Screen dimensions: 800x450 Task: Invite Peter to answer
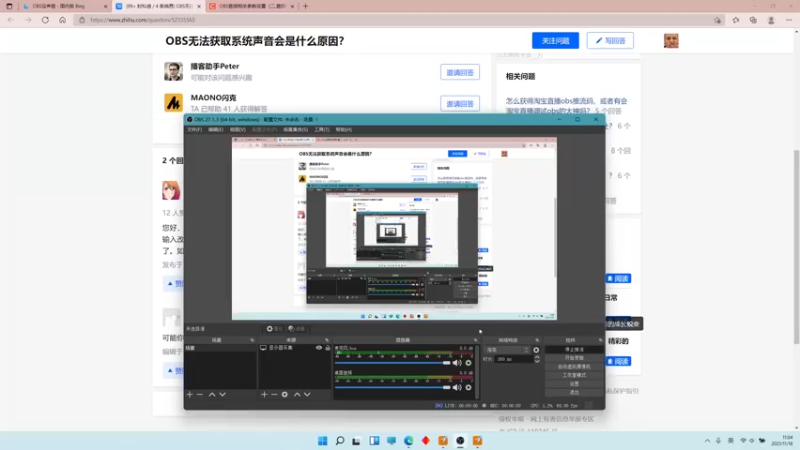[460, 72]
